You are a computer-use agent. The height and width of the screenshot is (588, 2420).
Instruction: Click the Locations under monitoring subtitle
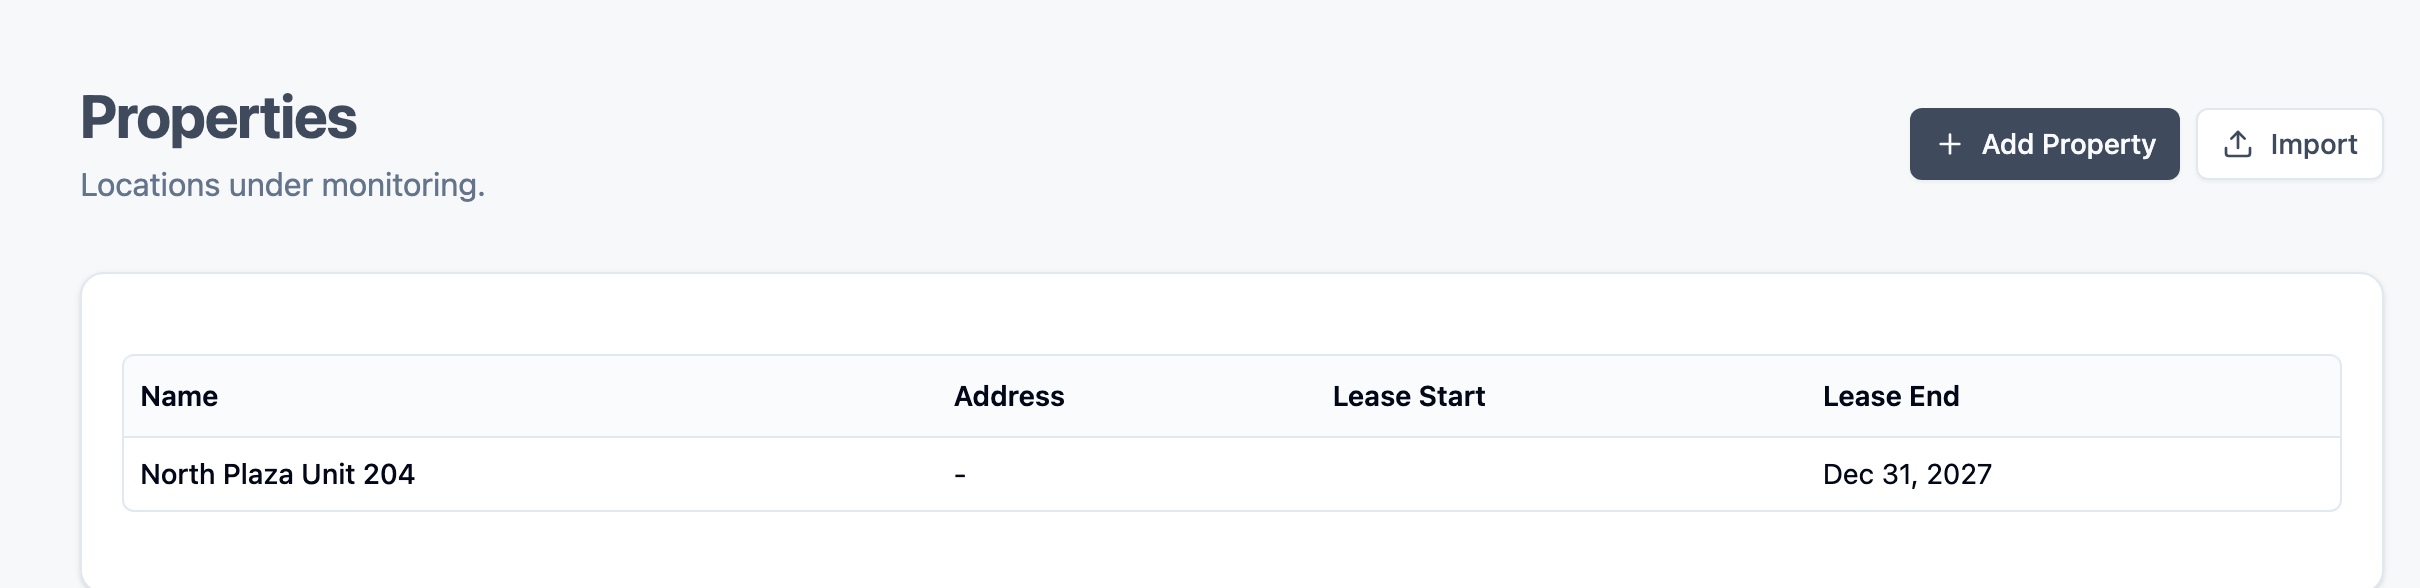(283, 186)
